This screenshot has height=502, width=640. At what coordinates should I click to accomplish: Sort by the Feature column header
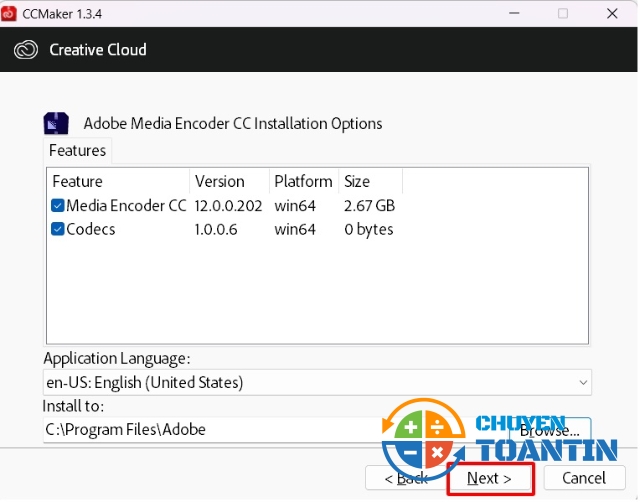[118, 182]
